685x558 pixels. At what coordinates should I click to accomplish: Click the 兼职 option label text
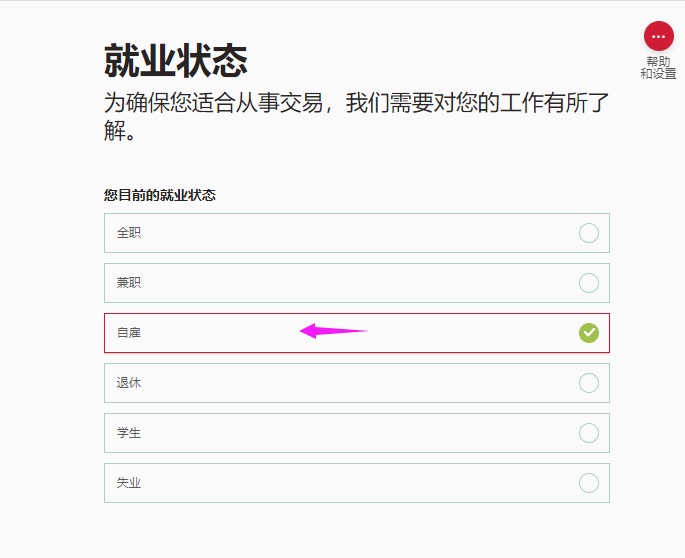click(x=129, y=283)
